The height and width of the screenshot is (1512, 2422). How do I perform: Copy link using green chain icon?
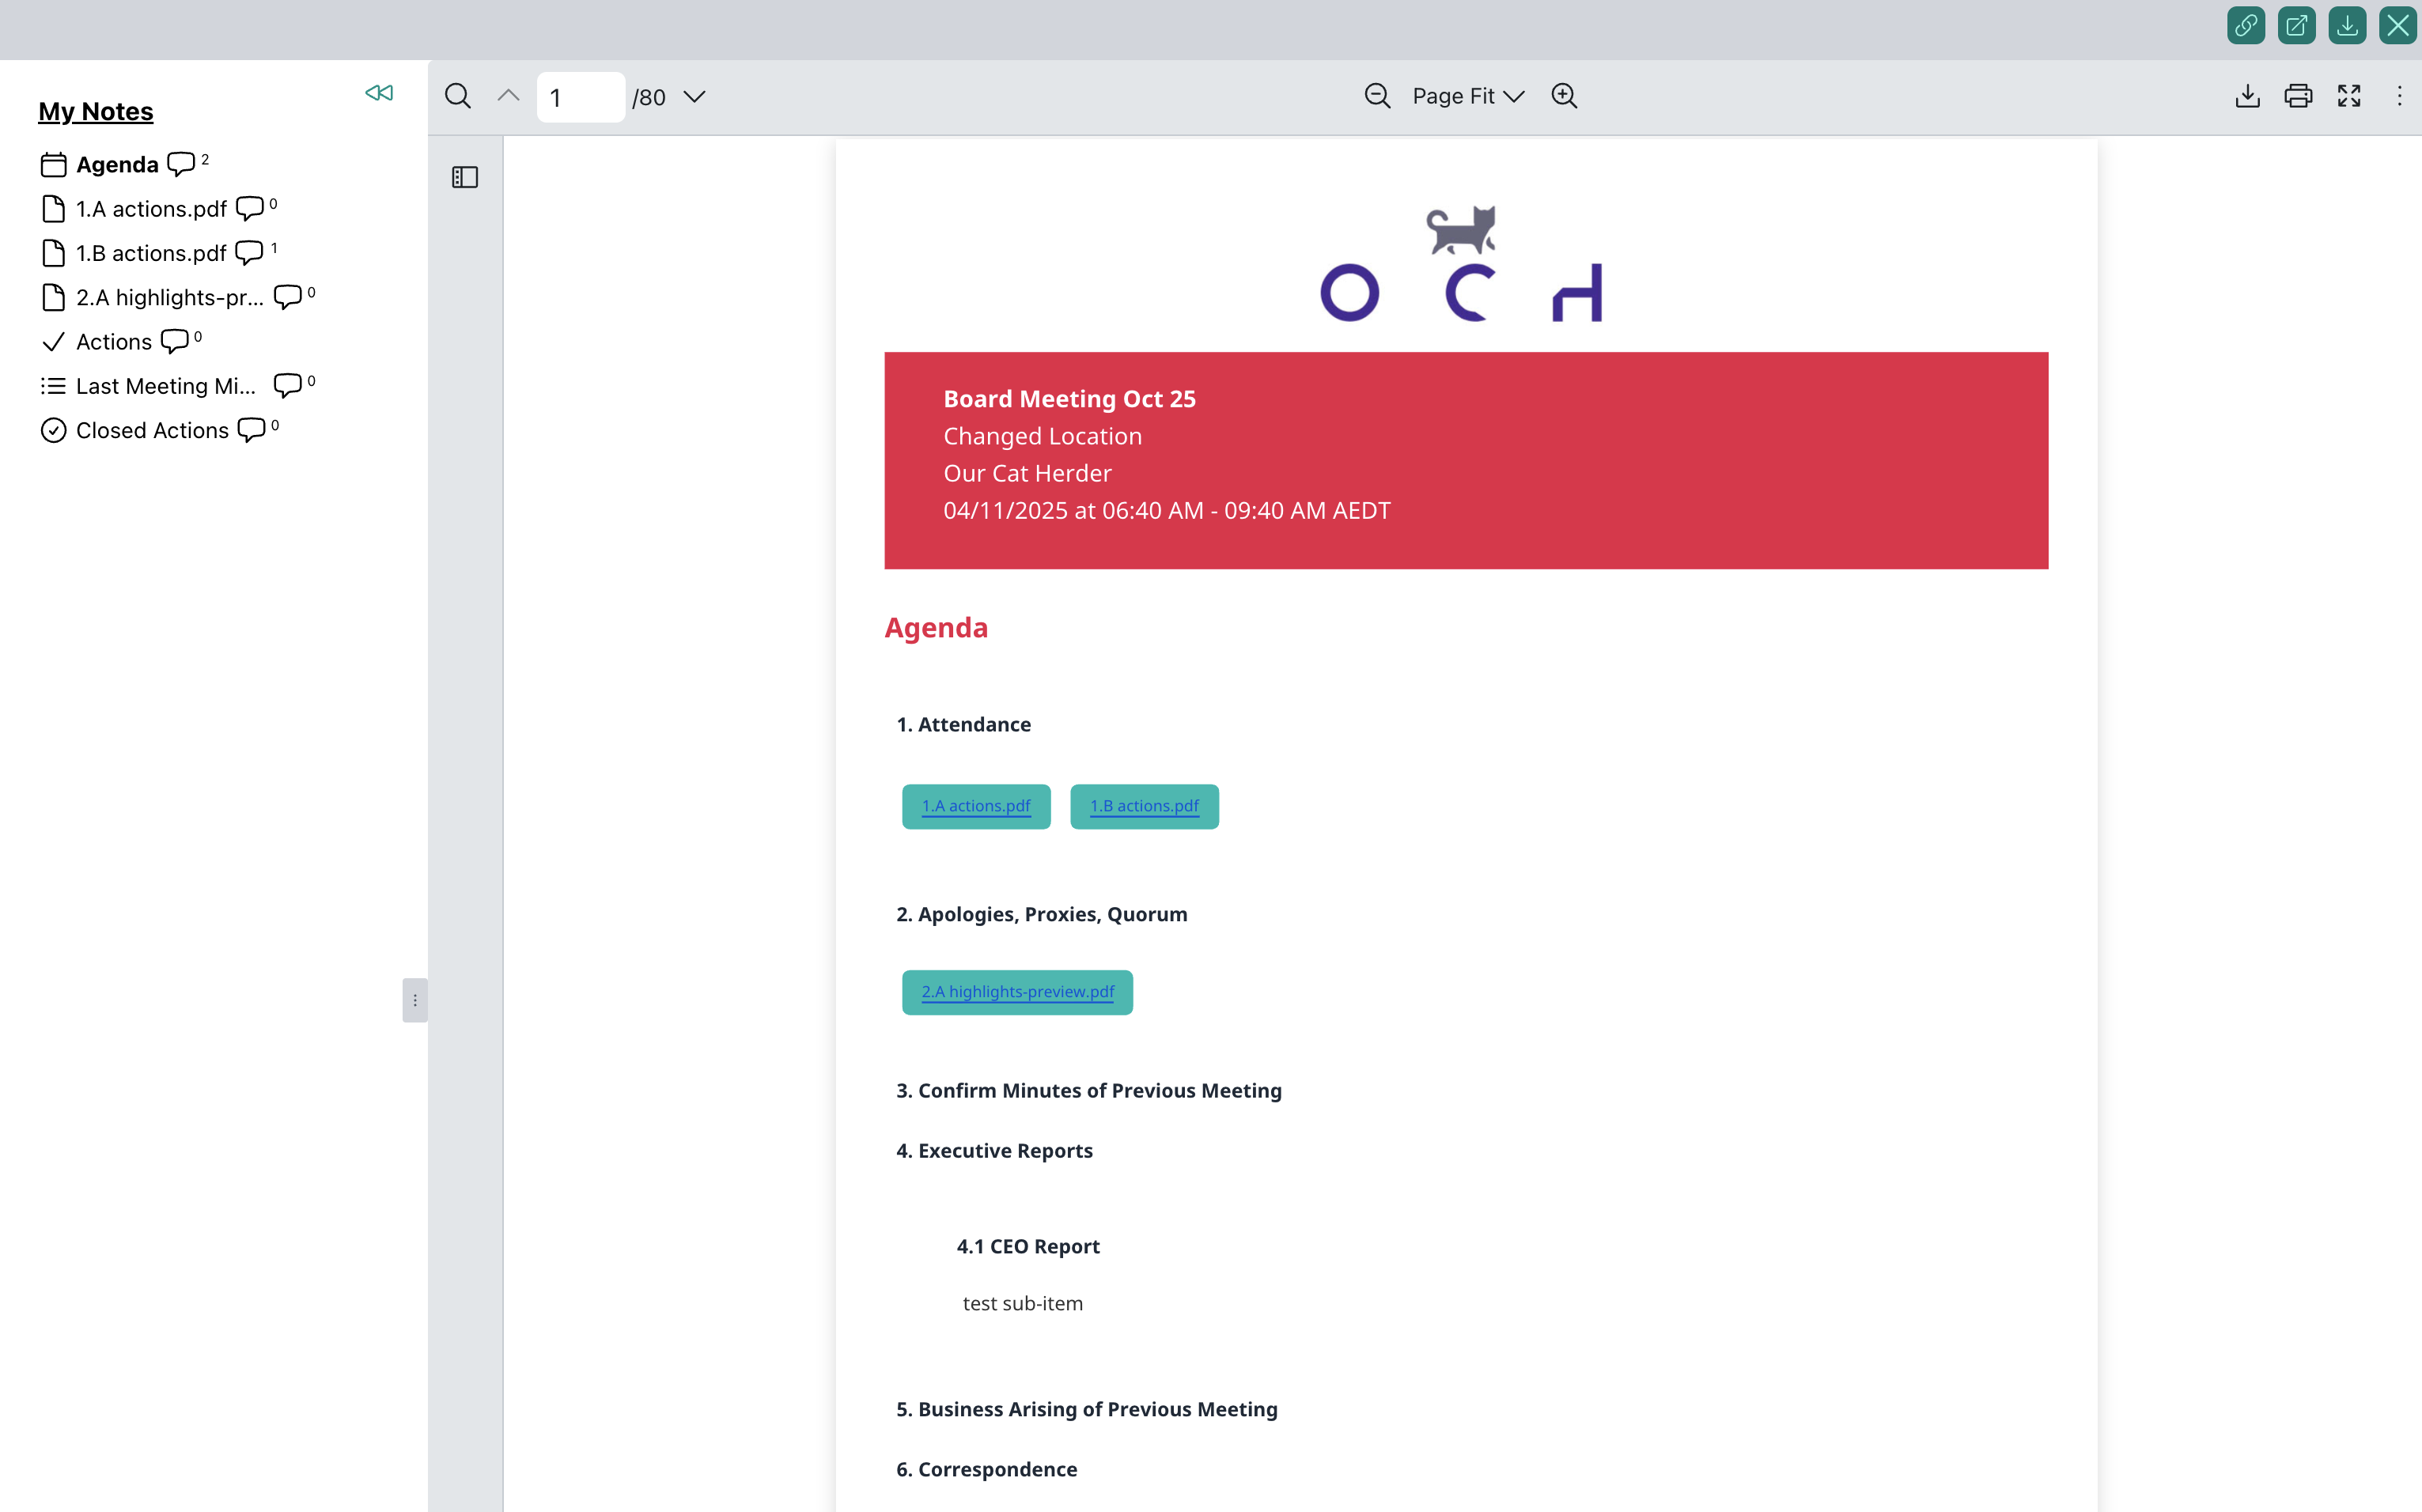click(2246, 25)
